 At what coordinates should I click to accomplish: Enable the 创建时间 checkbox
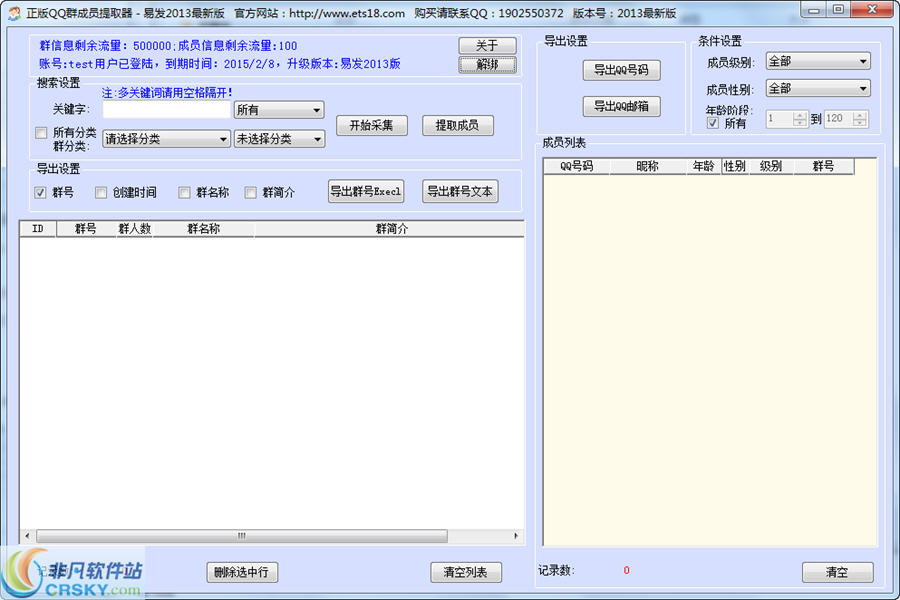tap(101, 192)
